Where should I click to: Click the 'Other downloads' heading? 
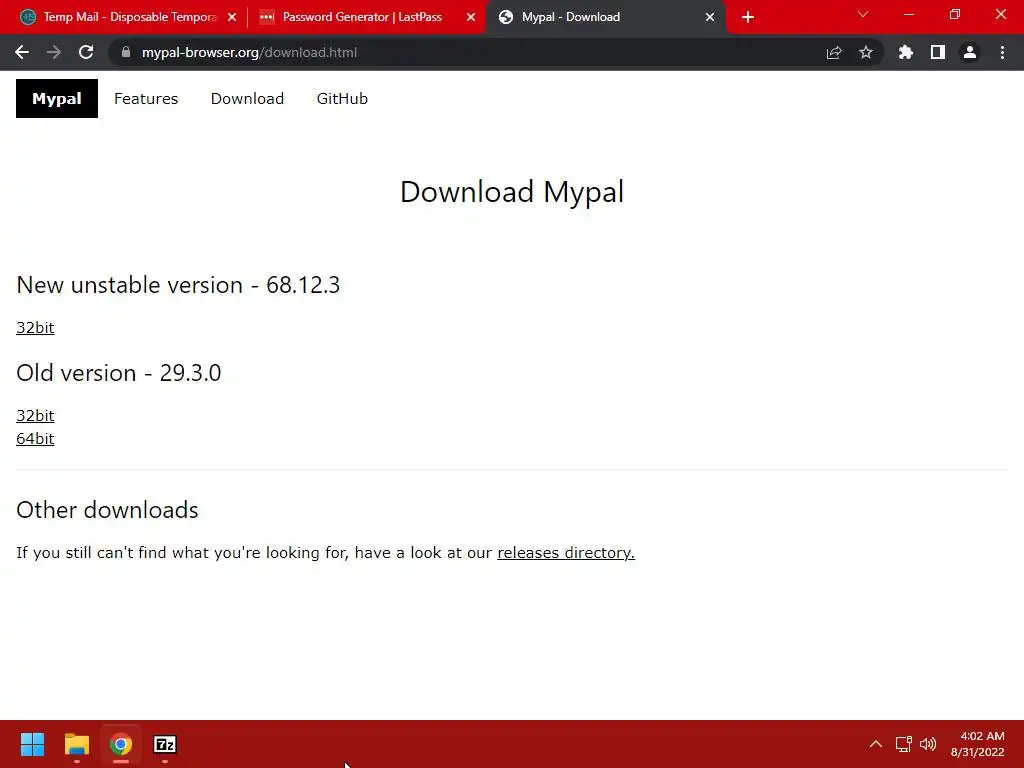point(107,510)
